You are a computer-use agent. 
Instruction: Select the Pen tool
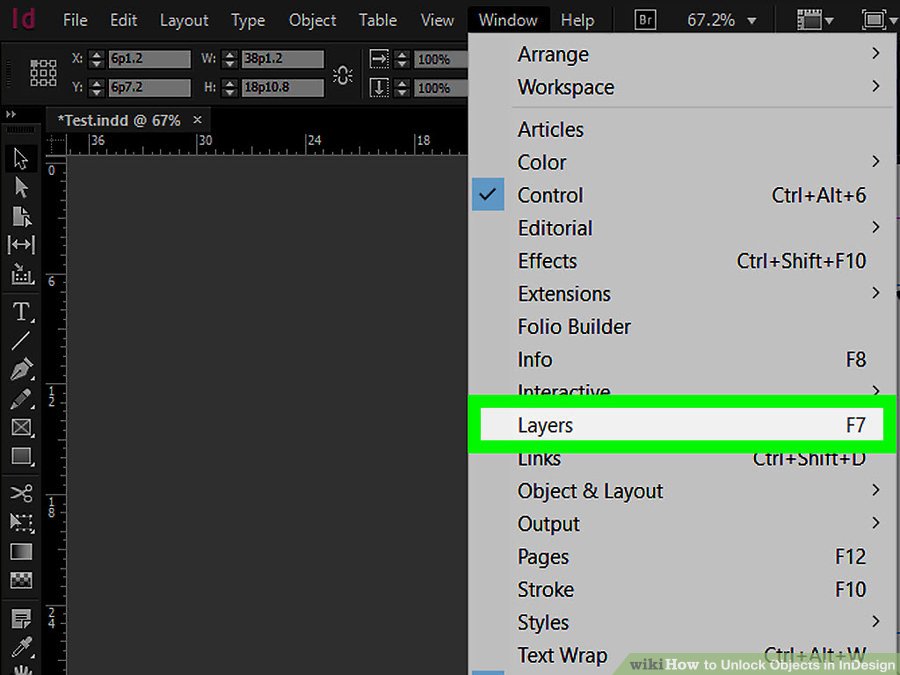[21, 370]
